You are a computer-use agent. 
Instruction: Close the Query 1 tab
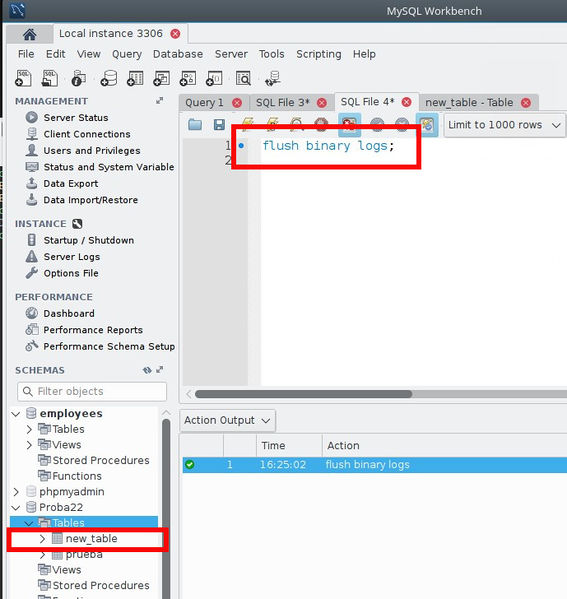click(x=237, y=103)
